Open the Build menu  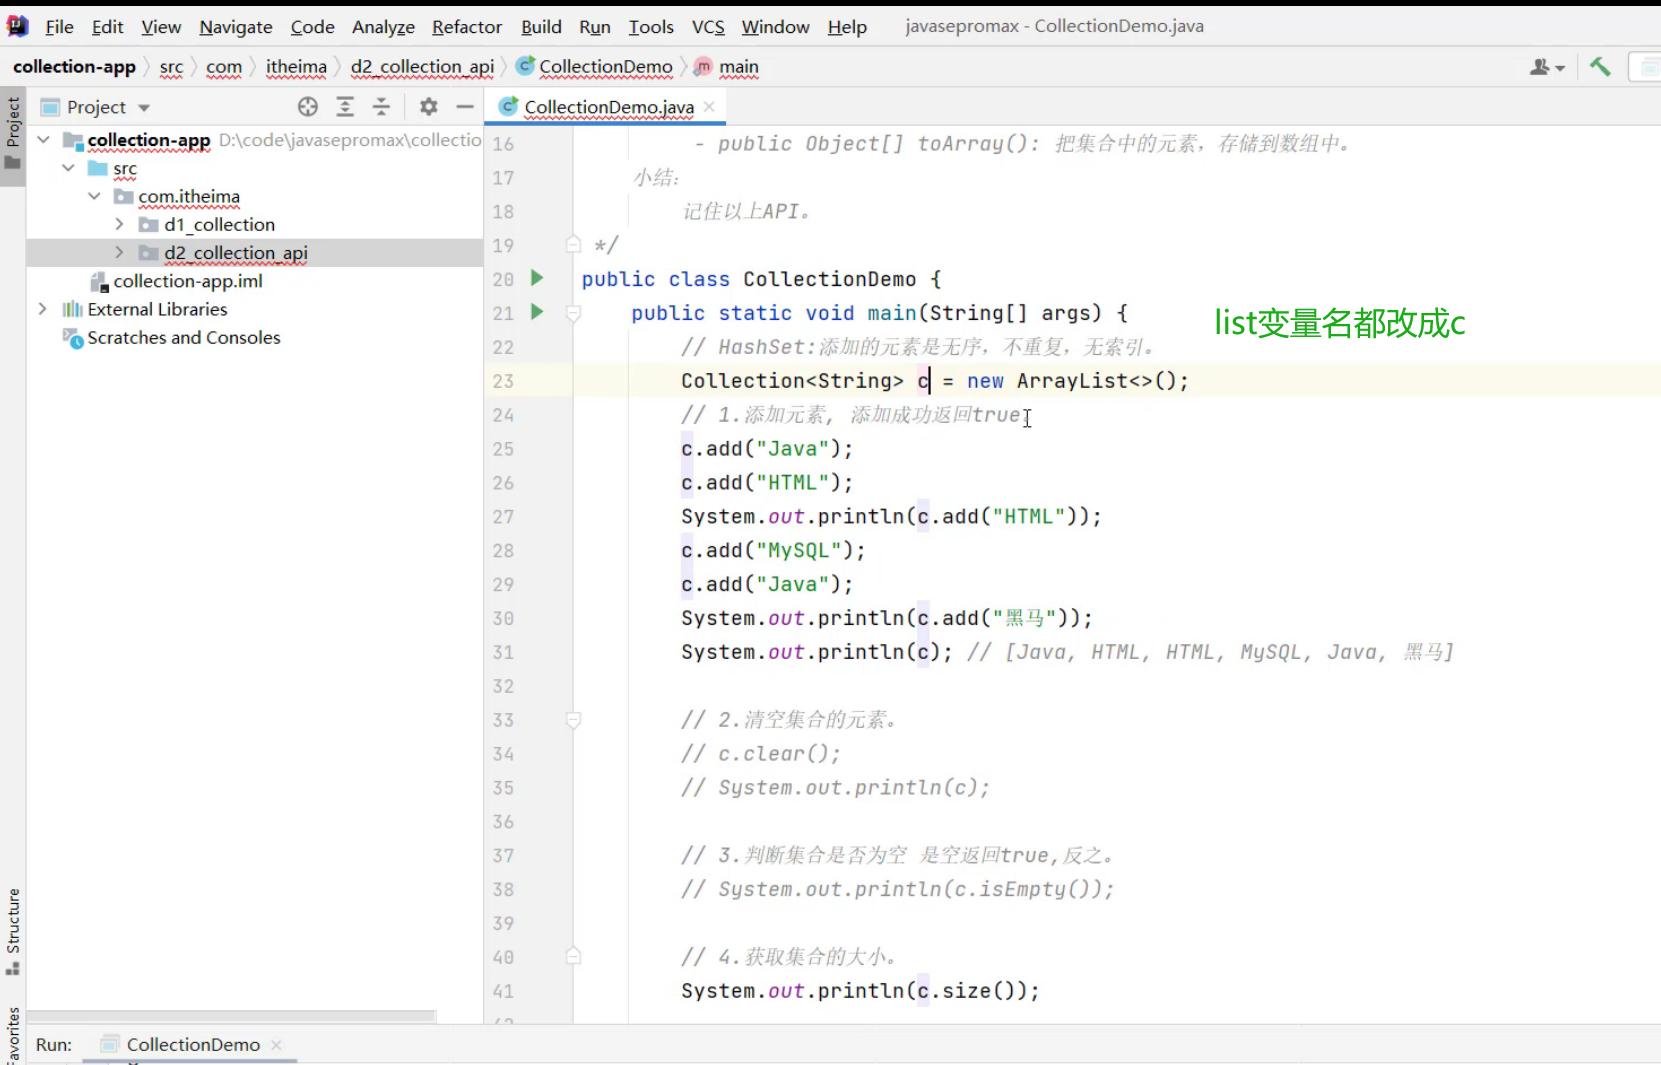click(x=541, y=27)
